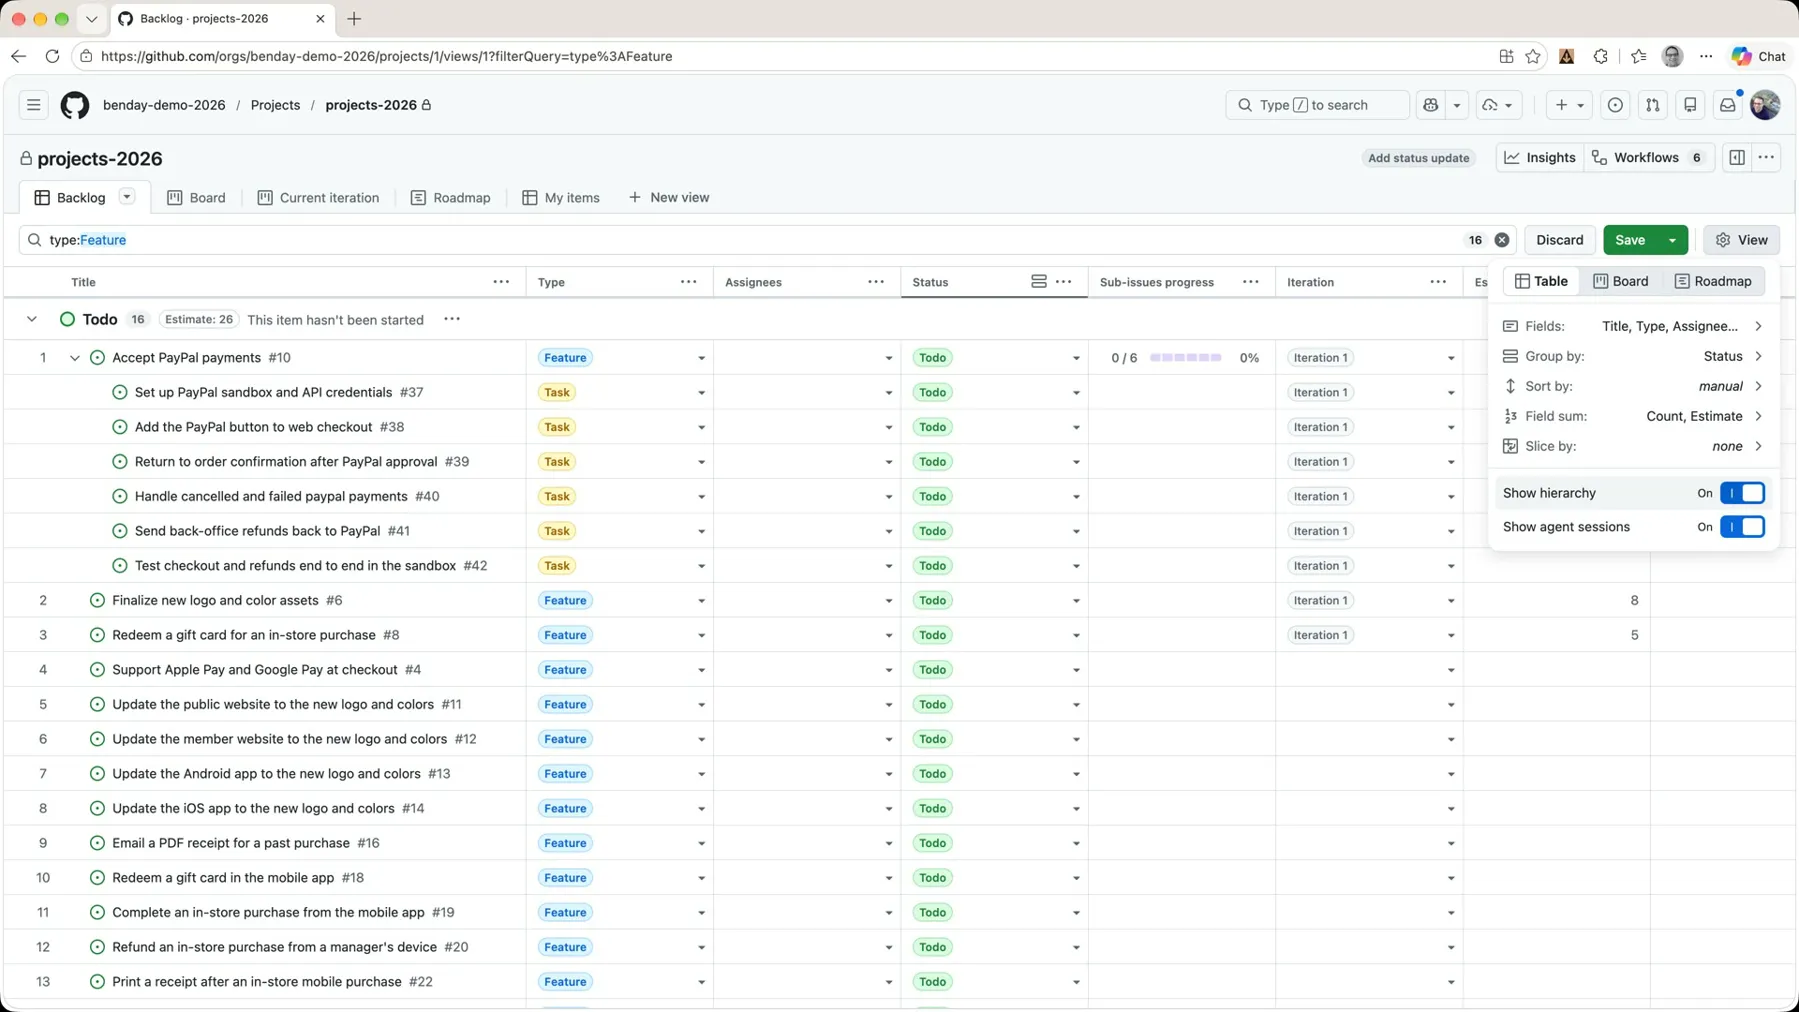Click sub-issues progress bar for PayPal row
Image resolution: width=1799 pixels, height=1012 pixels.
tap(1185, 358)
